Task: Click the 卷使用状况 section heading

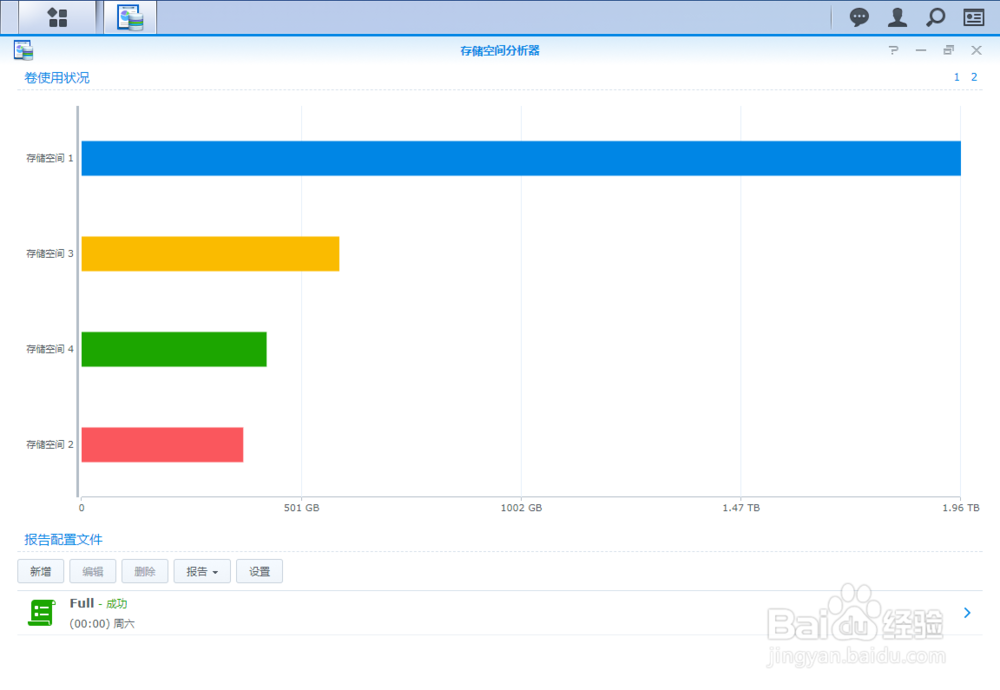Action: tap(57, 78)
